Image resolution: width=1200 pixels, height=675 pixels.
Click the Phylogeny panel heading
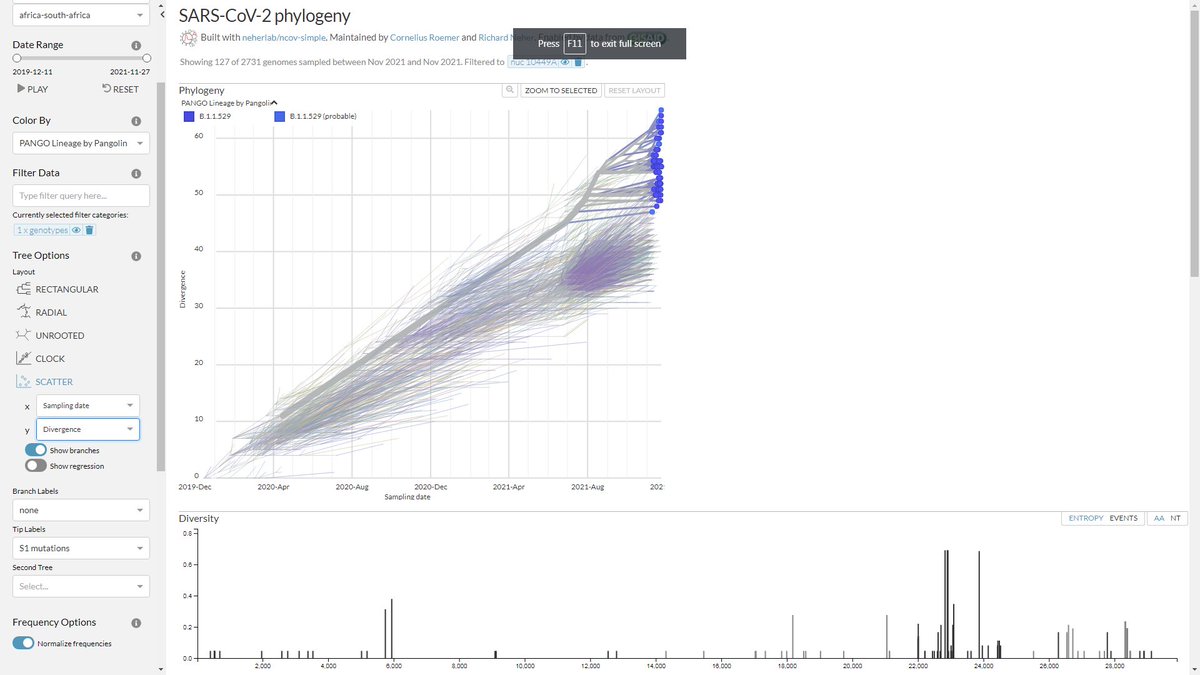pos(201,90)
